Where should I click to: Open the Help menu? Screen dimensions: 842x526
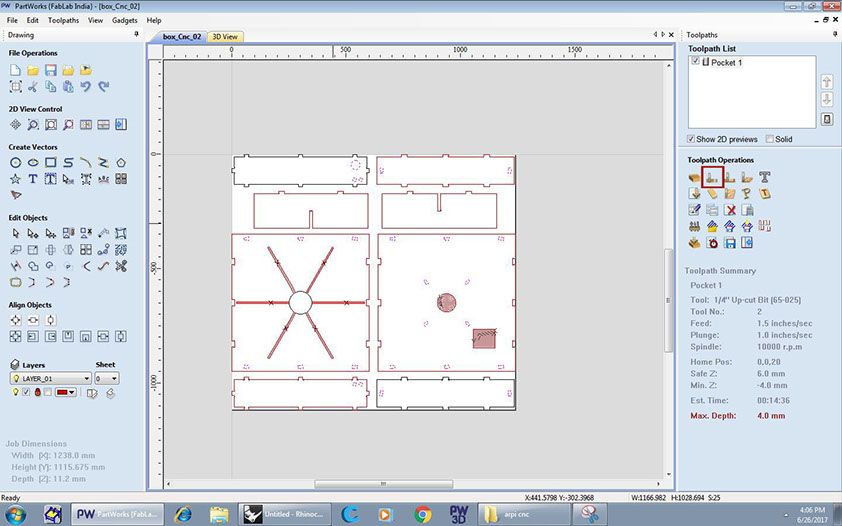[x=154, y=20]
